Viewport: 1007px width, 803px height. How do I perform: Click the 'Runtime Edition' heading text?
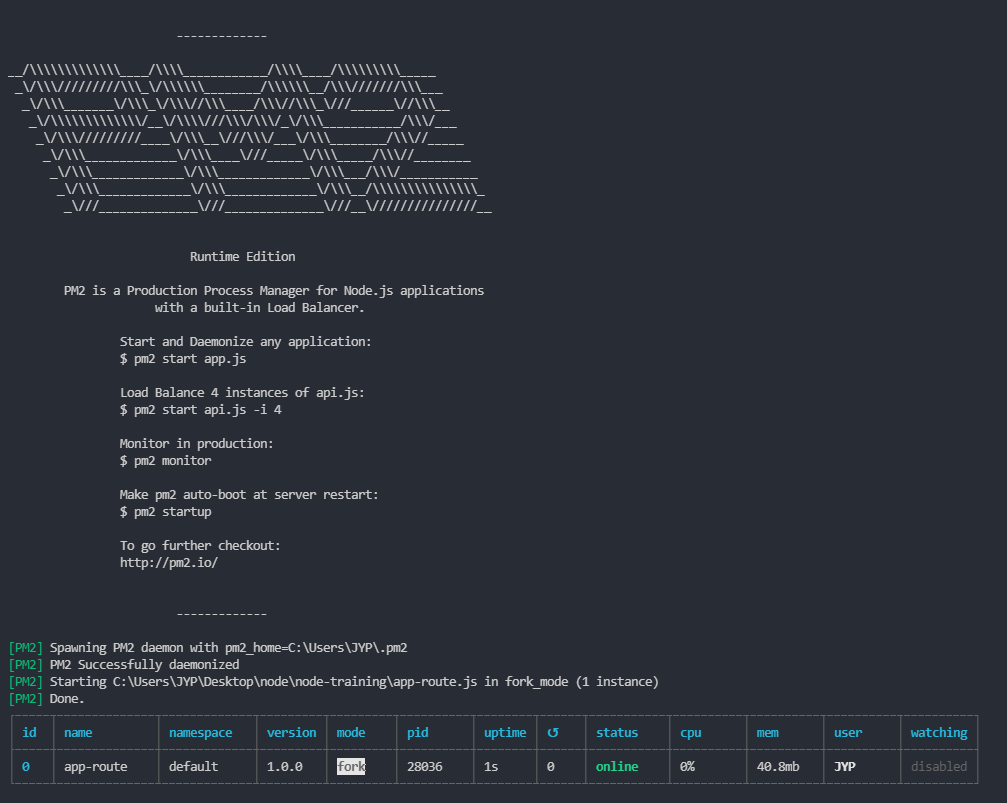click(243, 256)
